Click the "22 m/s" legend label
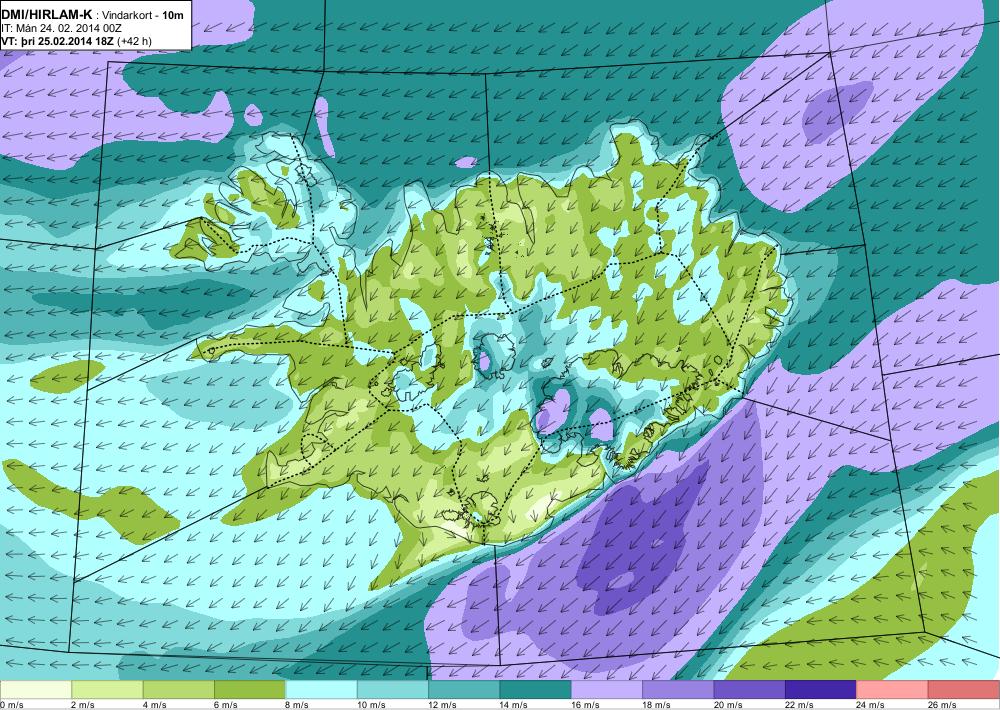The image size is (1000, 710). tap(799, 705)
